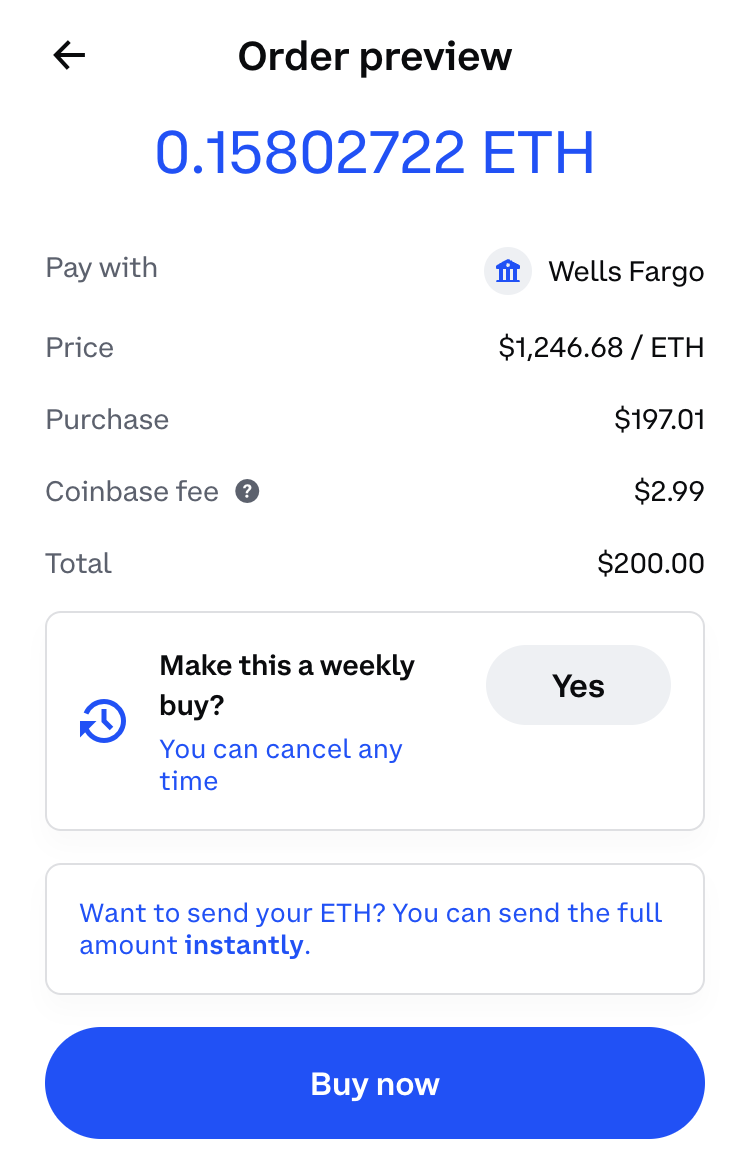Click the Order preview title

click(x=375, y=56)
